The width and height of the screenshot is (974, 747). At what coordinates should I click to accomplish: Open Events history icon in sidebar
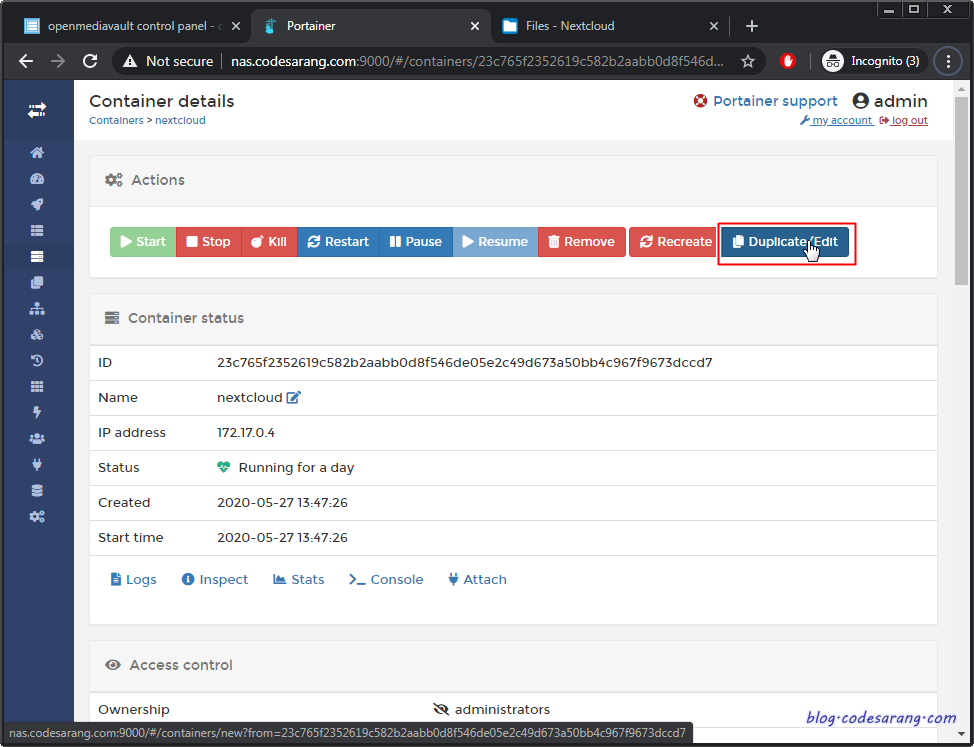[37, 361]
